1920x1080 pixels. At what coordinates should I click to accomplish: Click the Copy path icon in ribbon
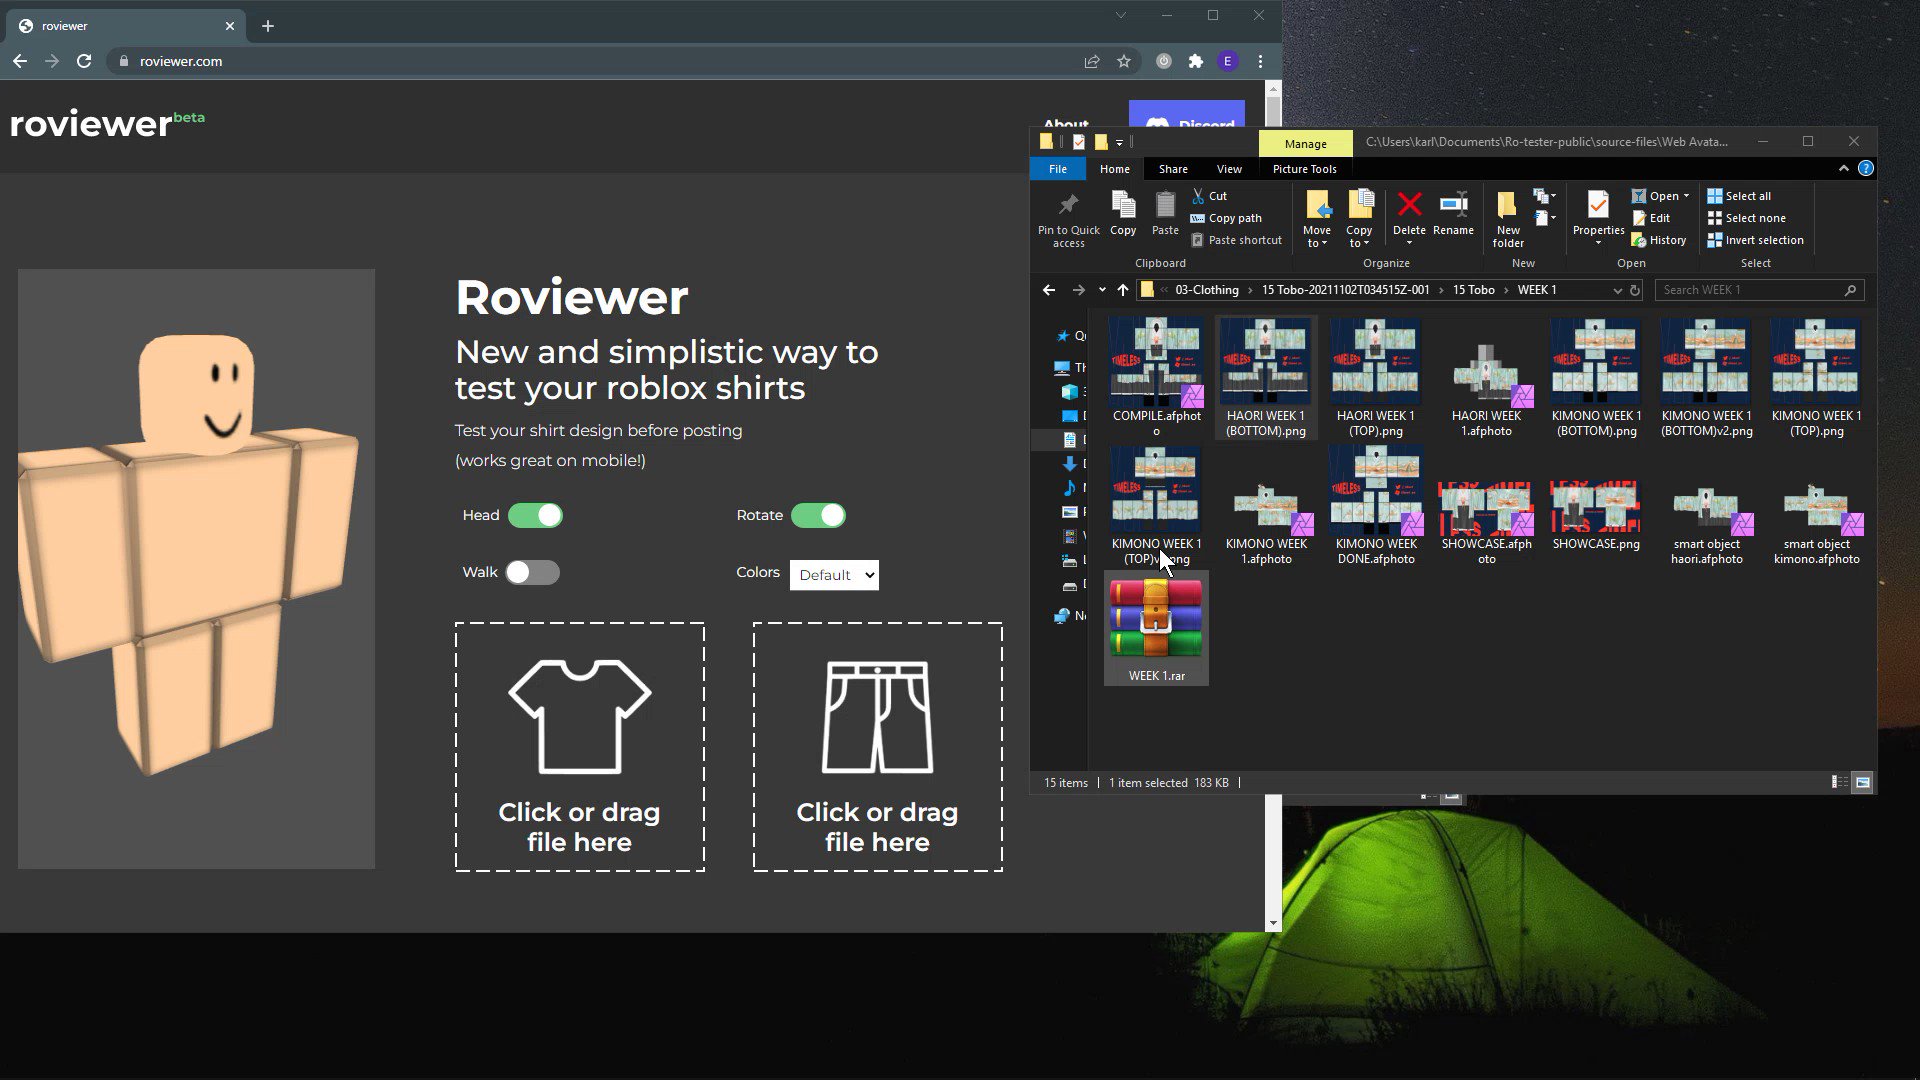(x=1197, y=216)
